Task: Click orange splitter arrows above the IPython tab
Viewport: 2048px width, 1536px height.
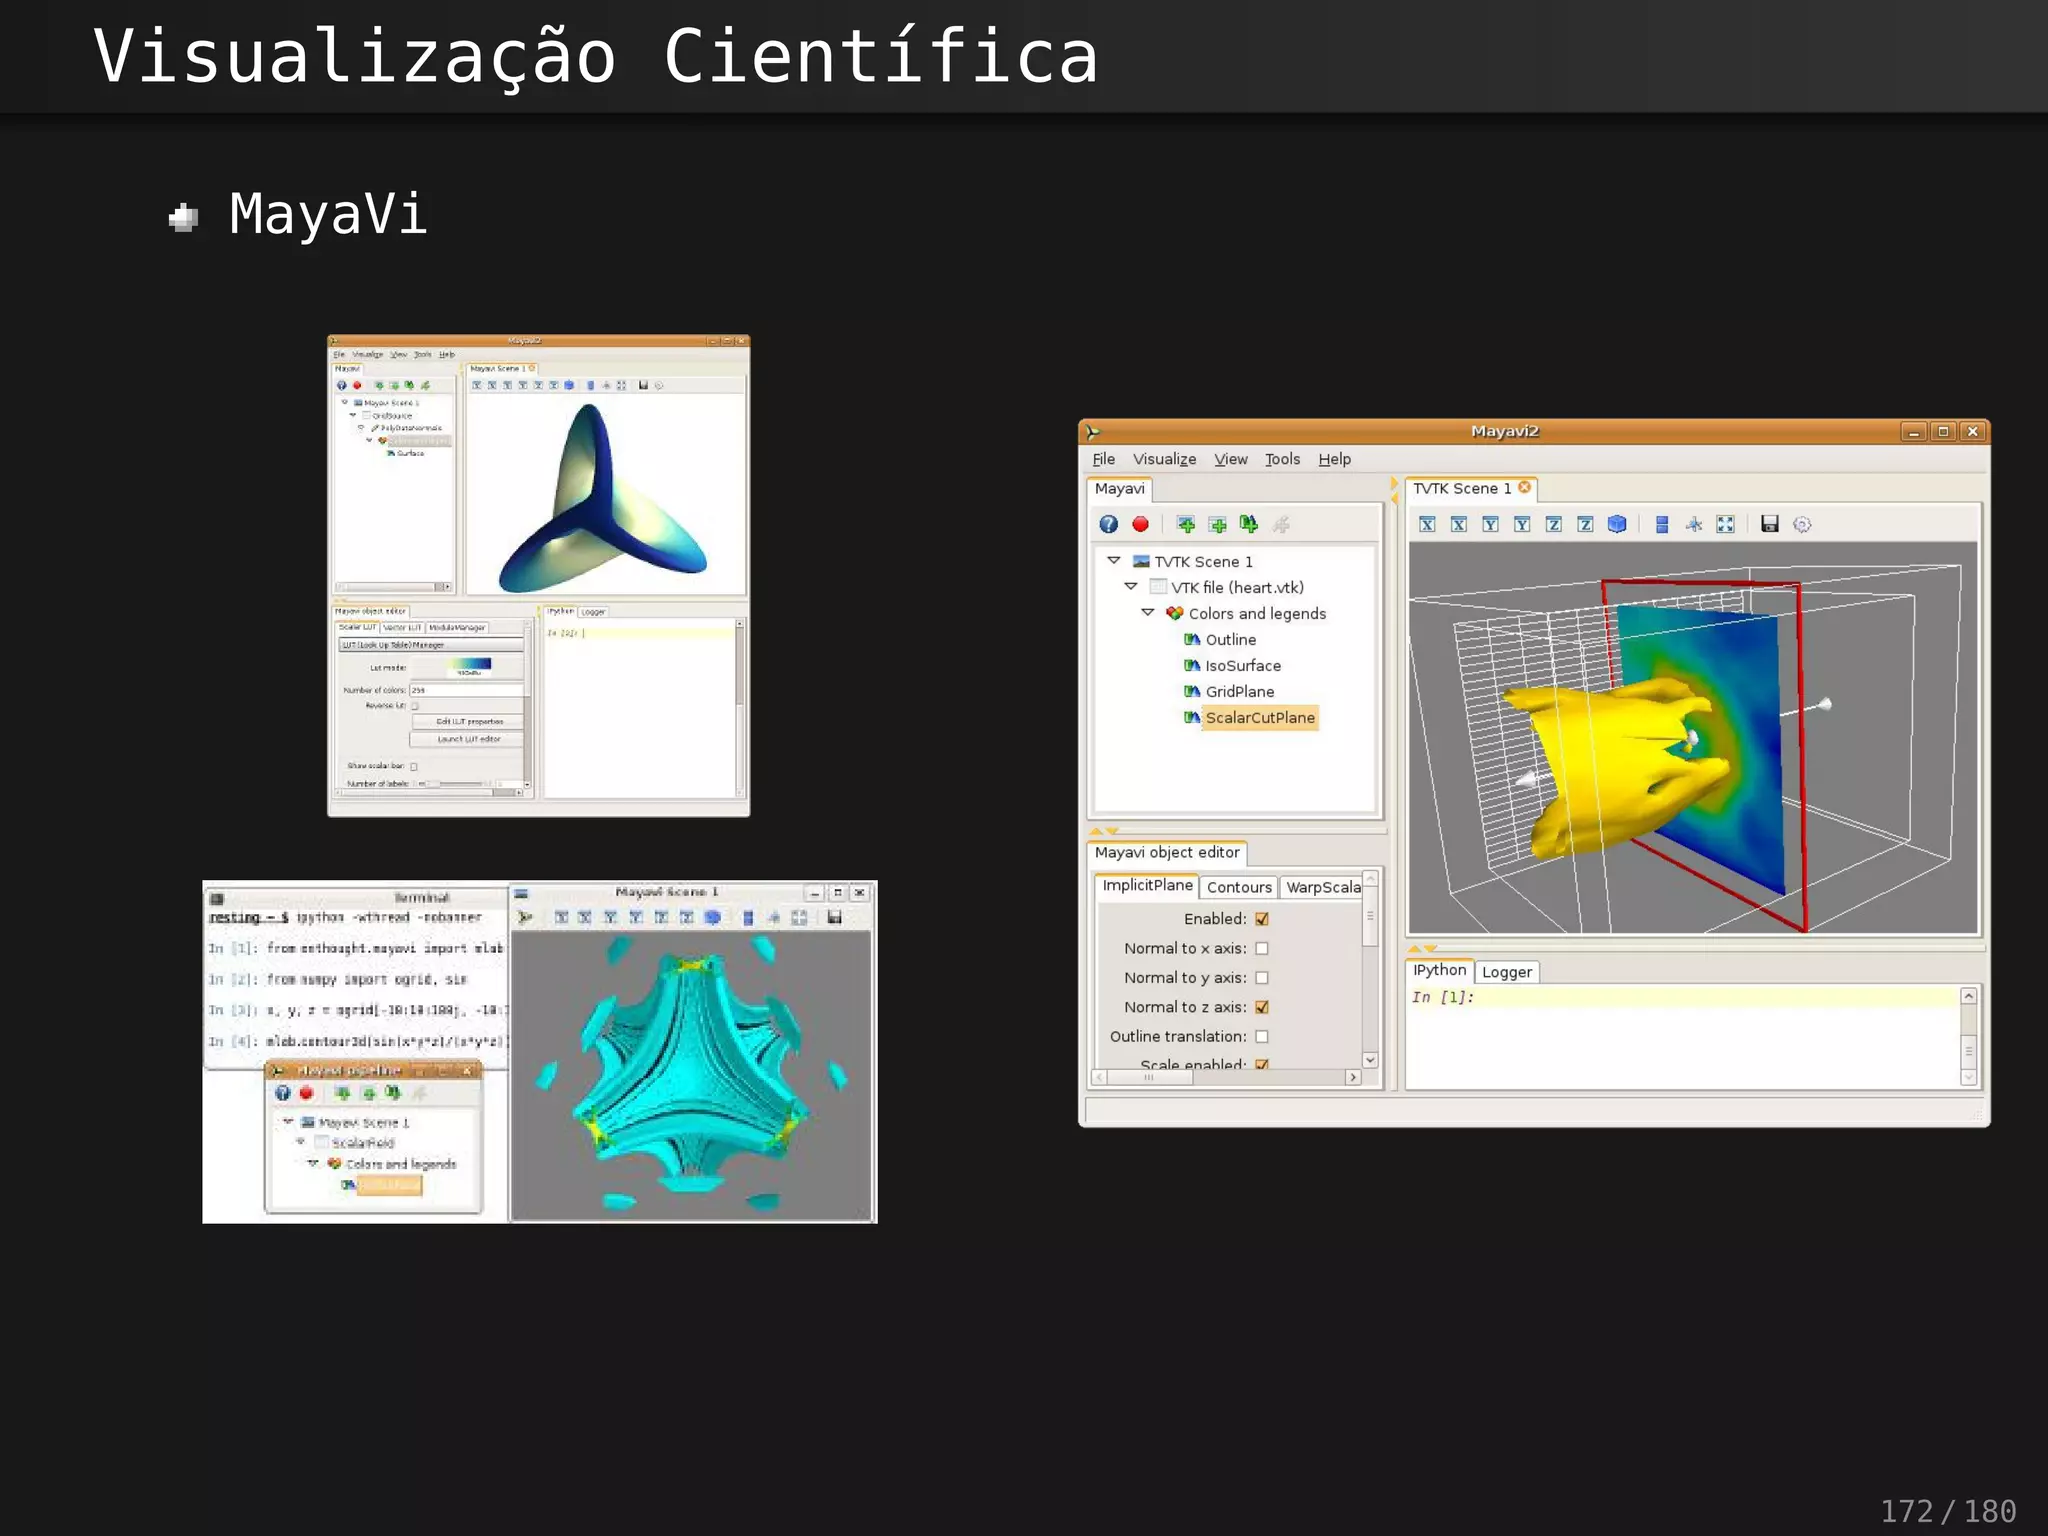Action: pyautogui.click(x=1423, y=948)
